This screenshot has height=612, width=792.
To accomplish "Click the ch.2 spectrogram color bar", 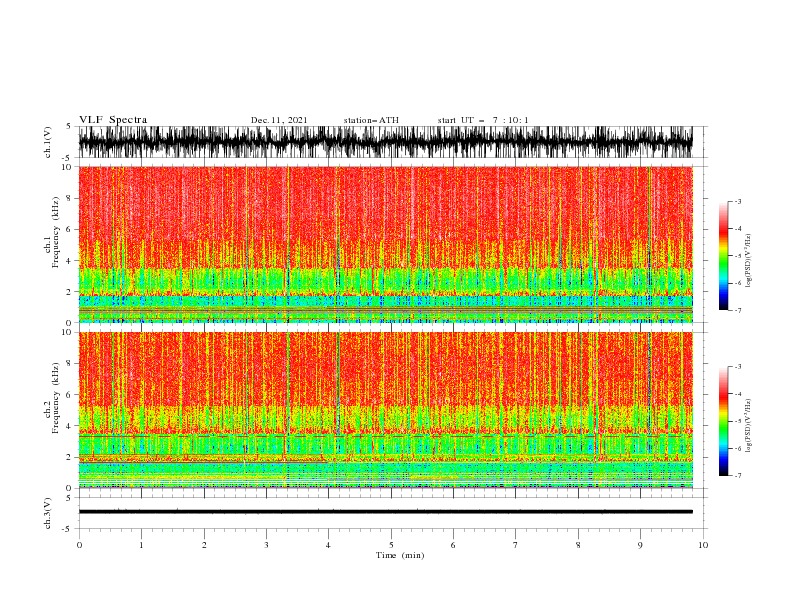I will 723,421.
